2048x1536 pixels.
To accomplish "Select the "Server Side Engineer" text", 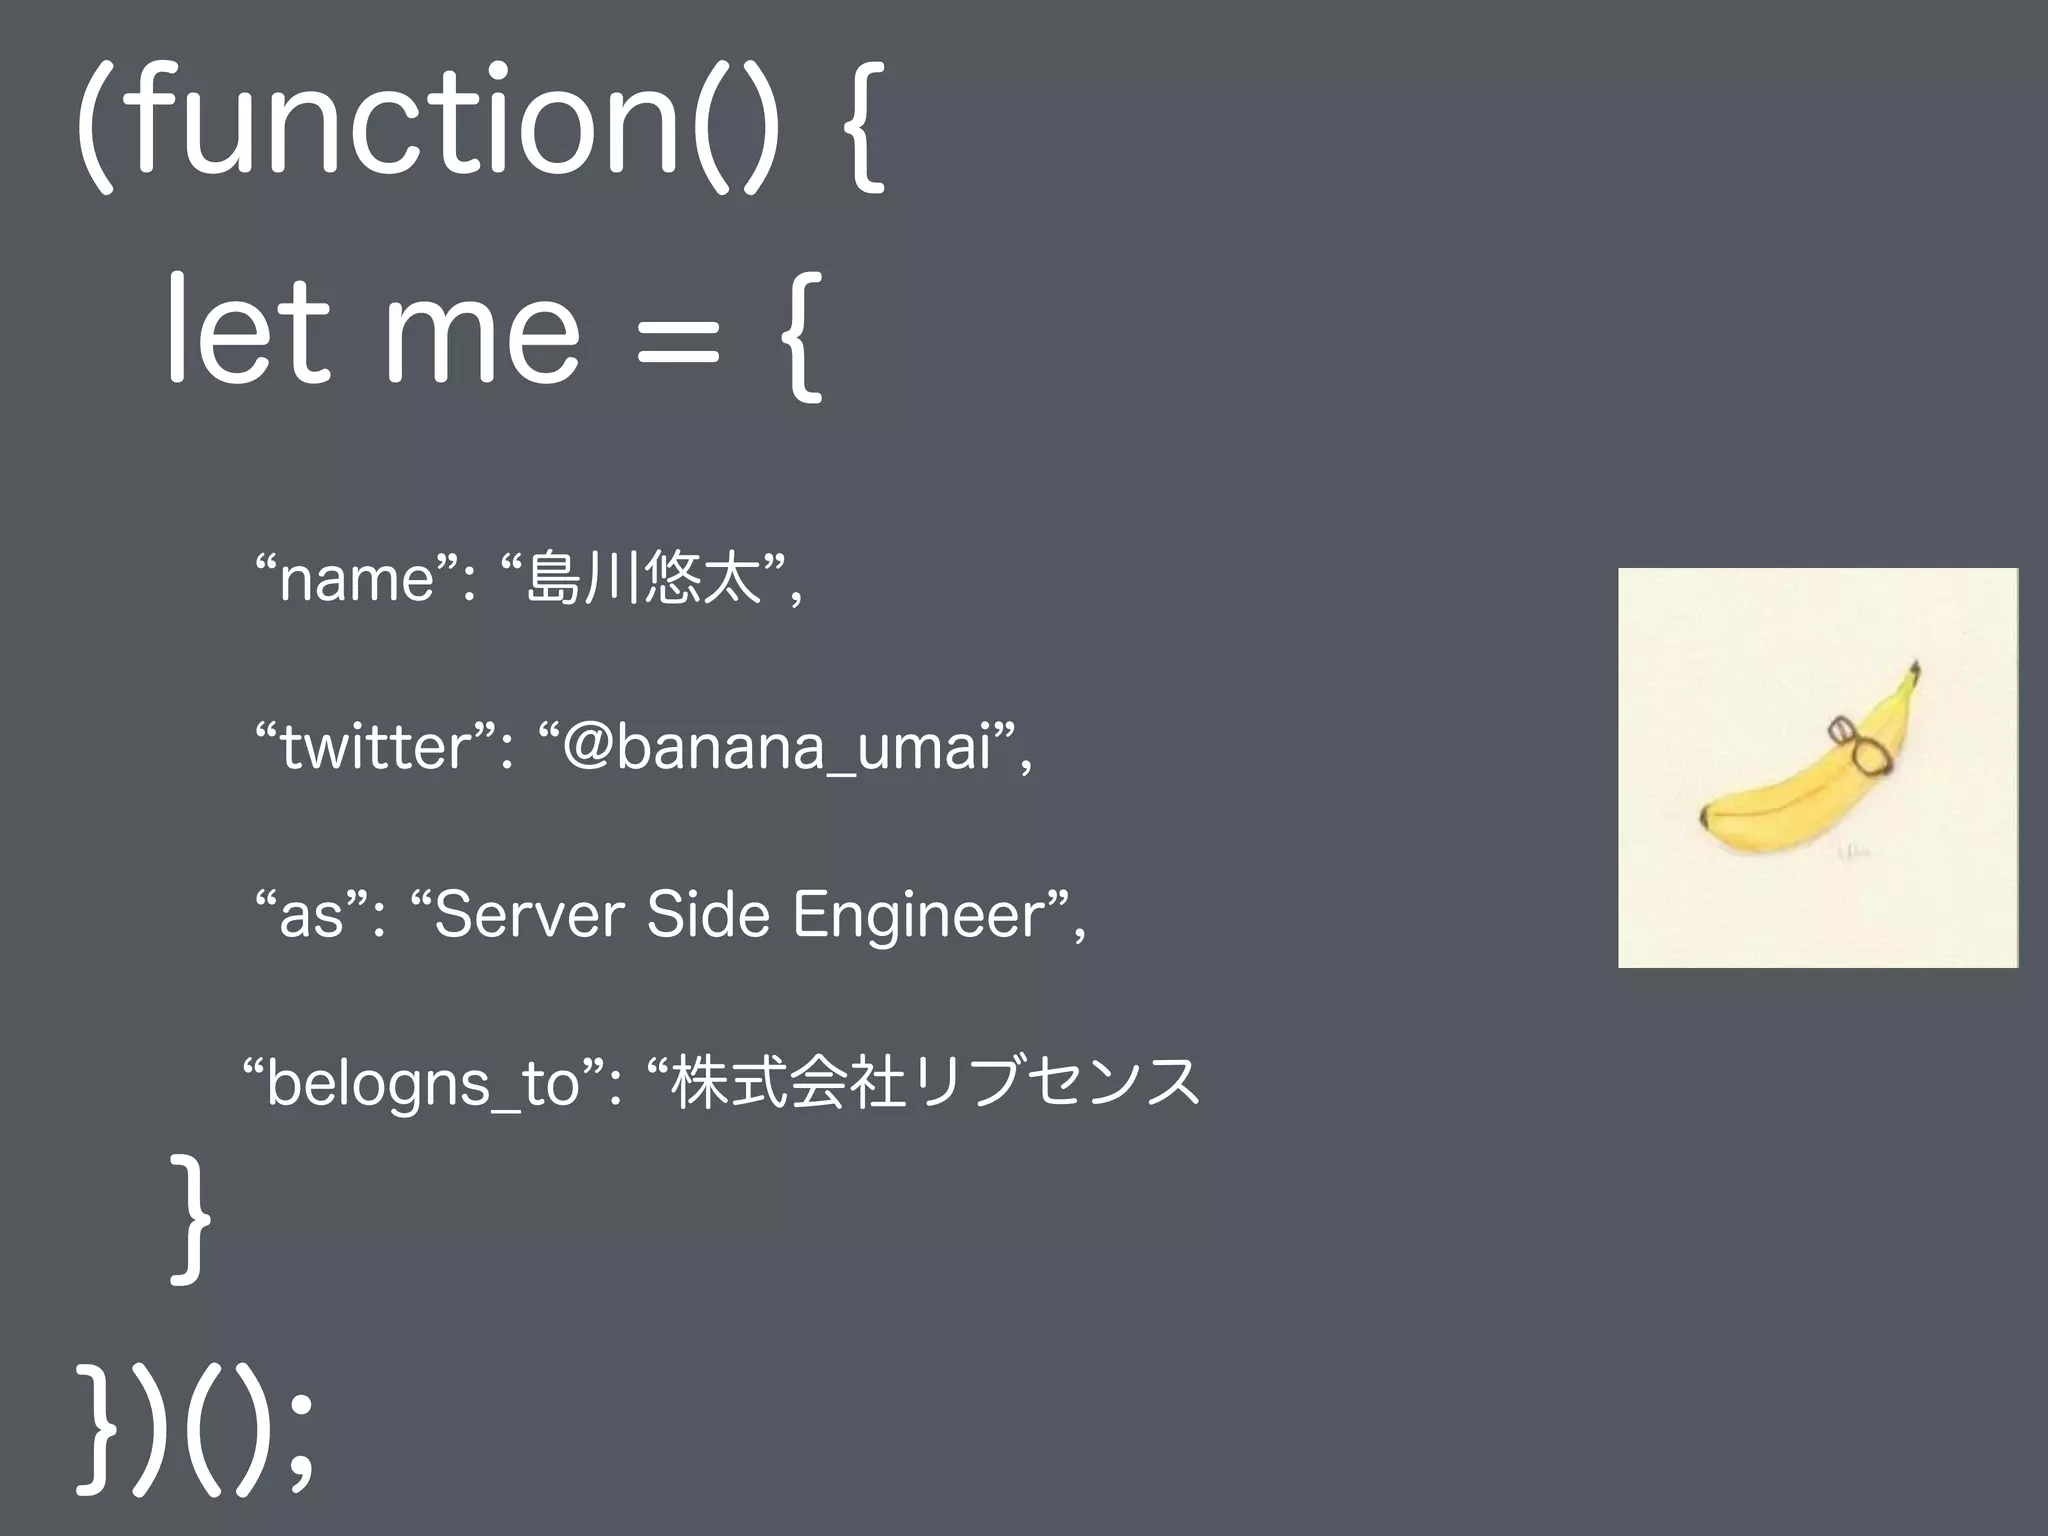I will coord(738,914).
